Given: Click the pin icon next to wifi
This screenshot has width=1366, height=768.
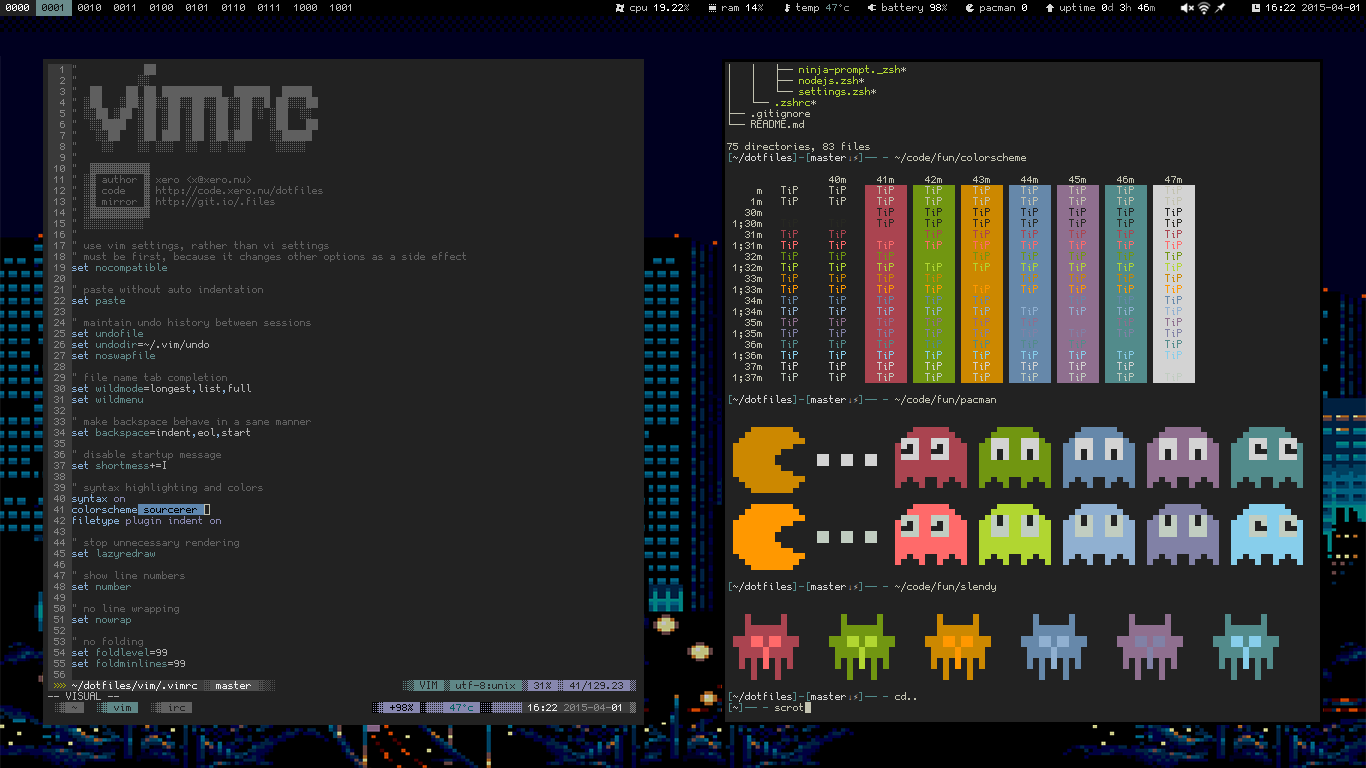Looking at the screenshot, I should coord(1221,8).
